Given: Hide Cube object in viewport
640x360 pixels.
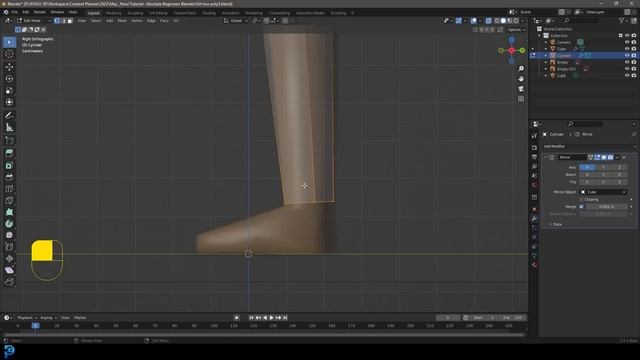Looking at the screenshot, I should click(x=627, y=49).
